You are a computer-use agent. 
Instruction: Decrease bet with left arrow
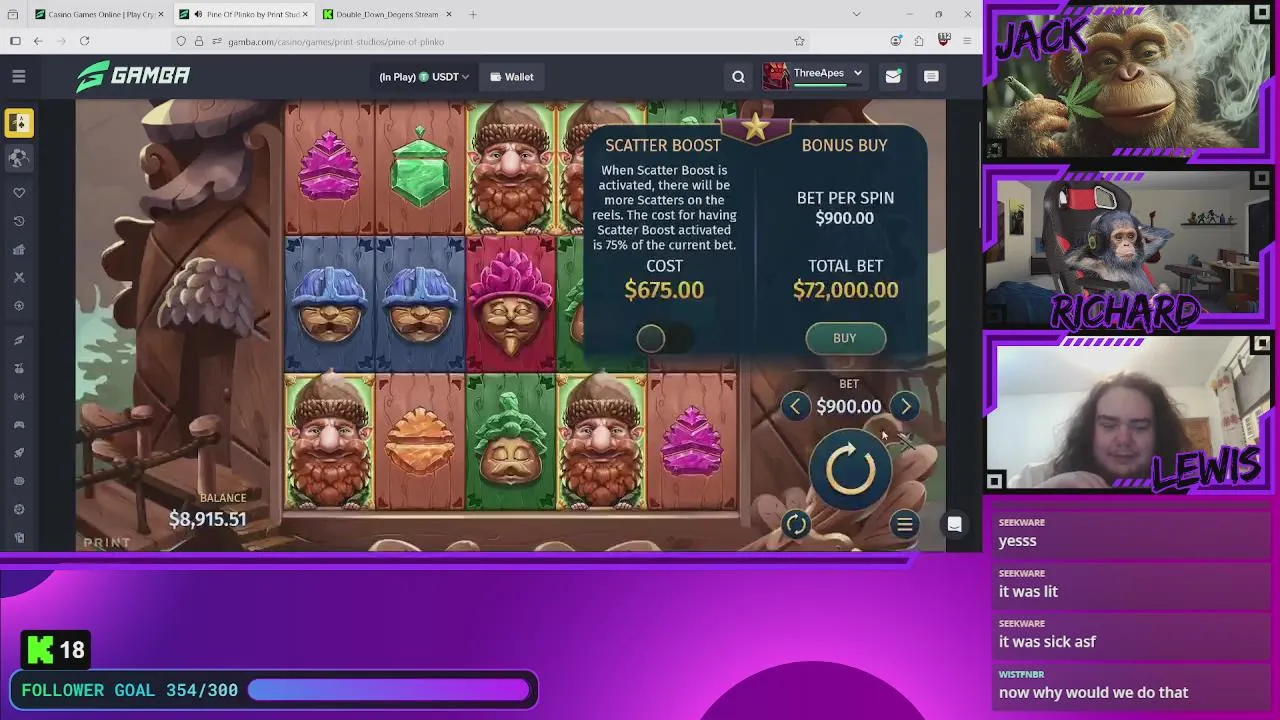point(795,406)
